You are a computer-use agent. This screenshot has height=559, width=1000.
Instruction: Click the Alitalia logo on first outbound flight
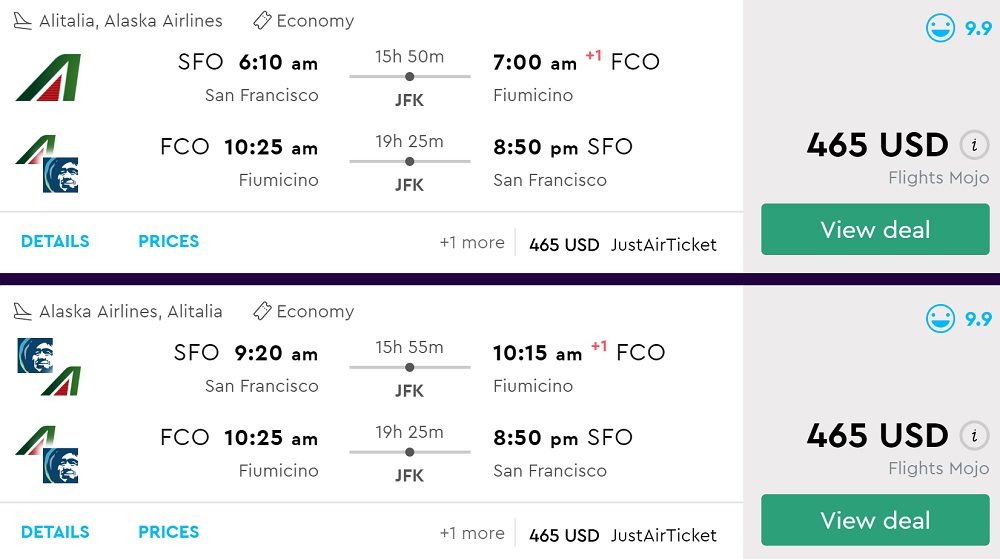(x=48, y=78)
